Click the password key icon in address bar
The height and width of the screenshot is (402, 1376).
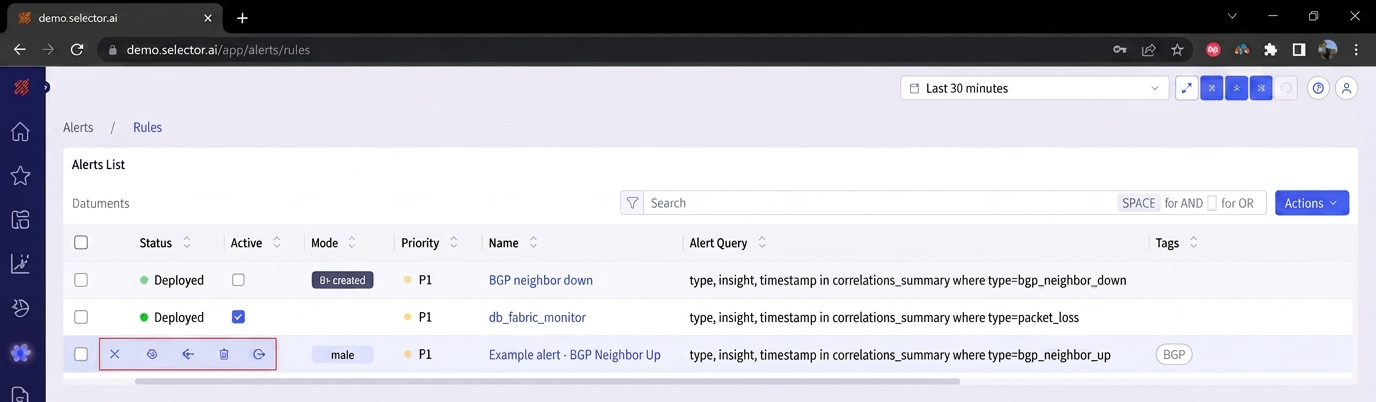point(1121,49)
